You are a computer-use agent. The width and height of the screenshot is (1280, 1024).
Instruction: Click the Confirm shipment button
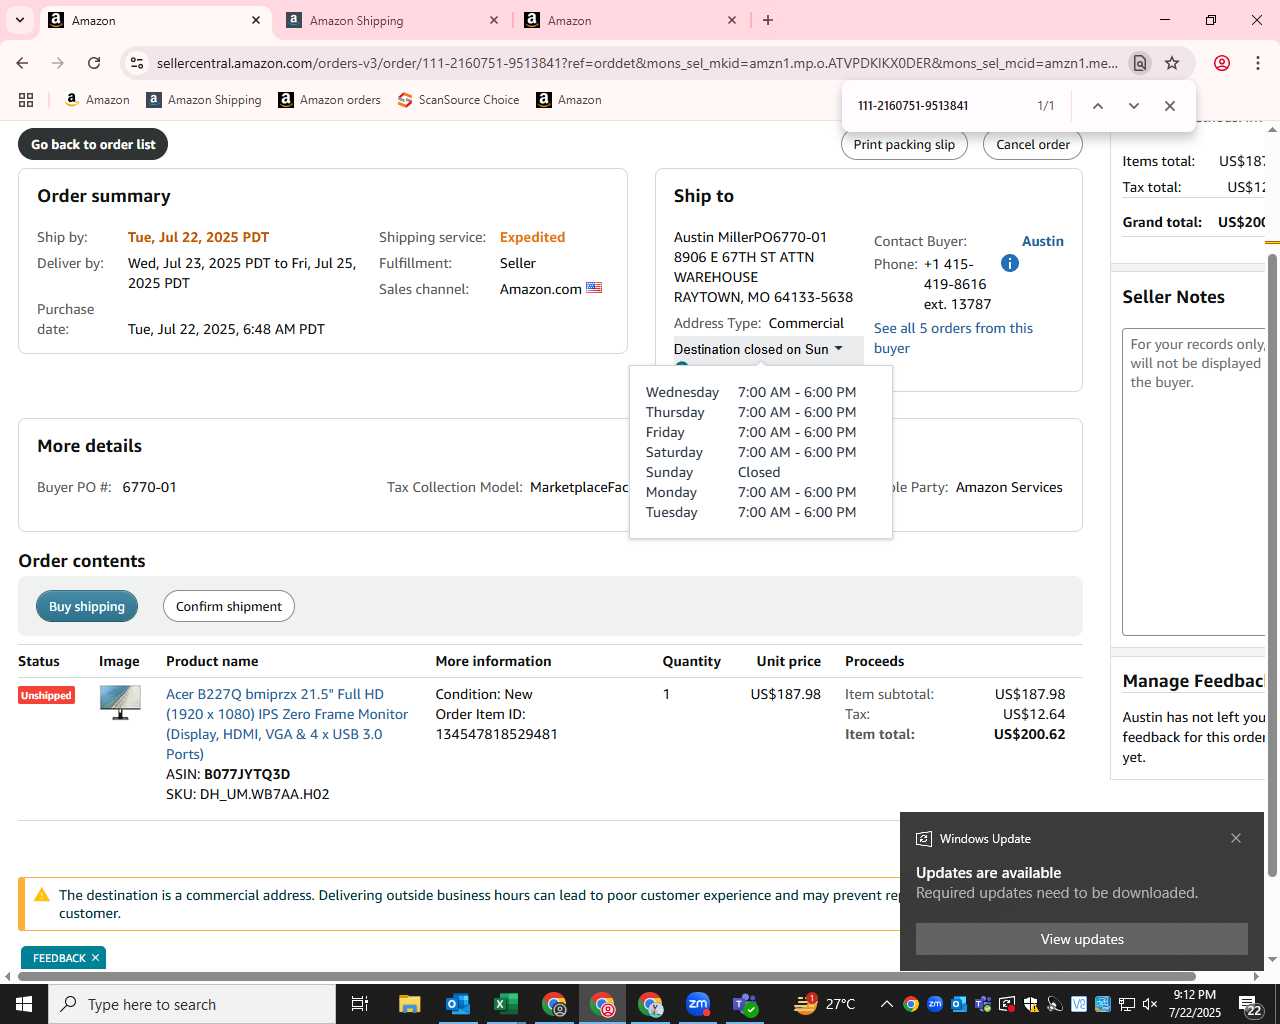pyautogui.click(x=229, y=606)
